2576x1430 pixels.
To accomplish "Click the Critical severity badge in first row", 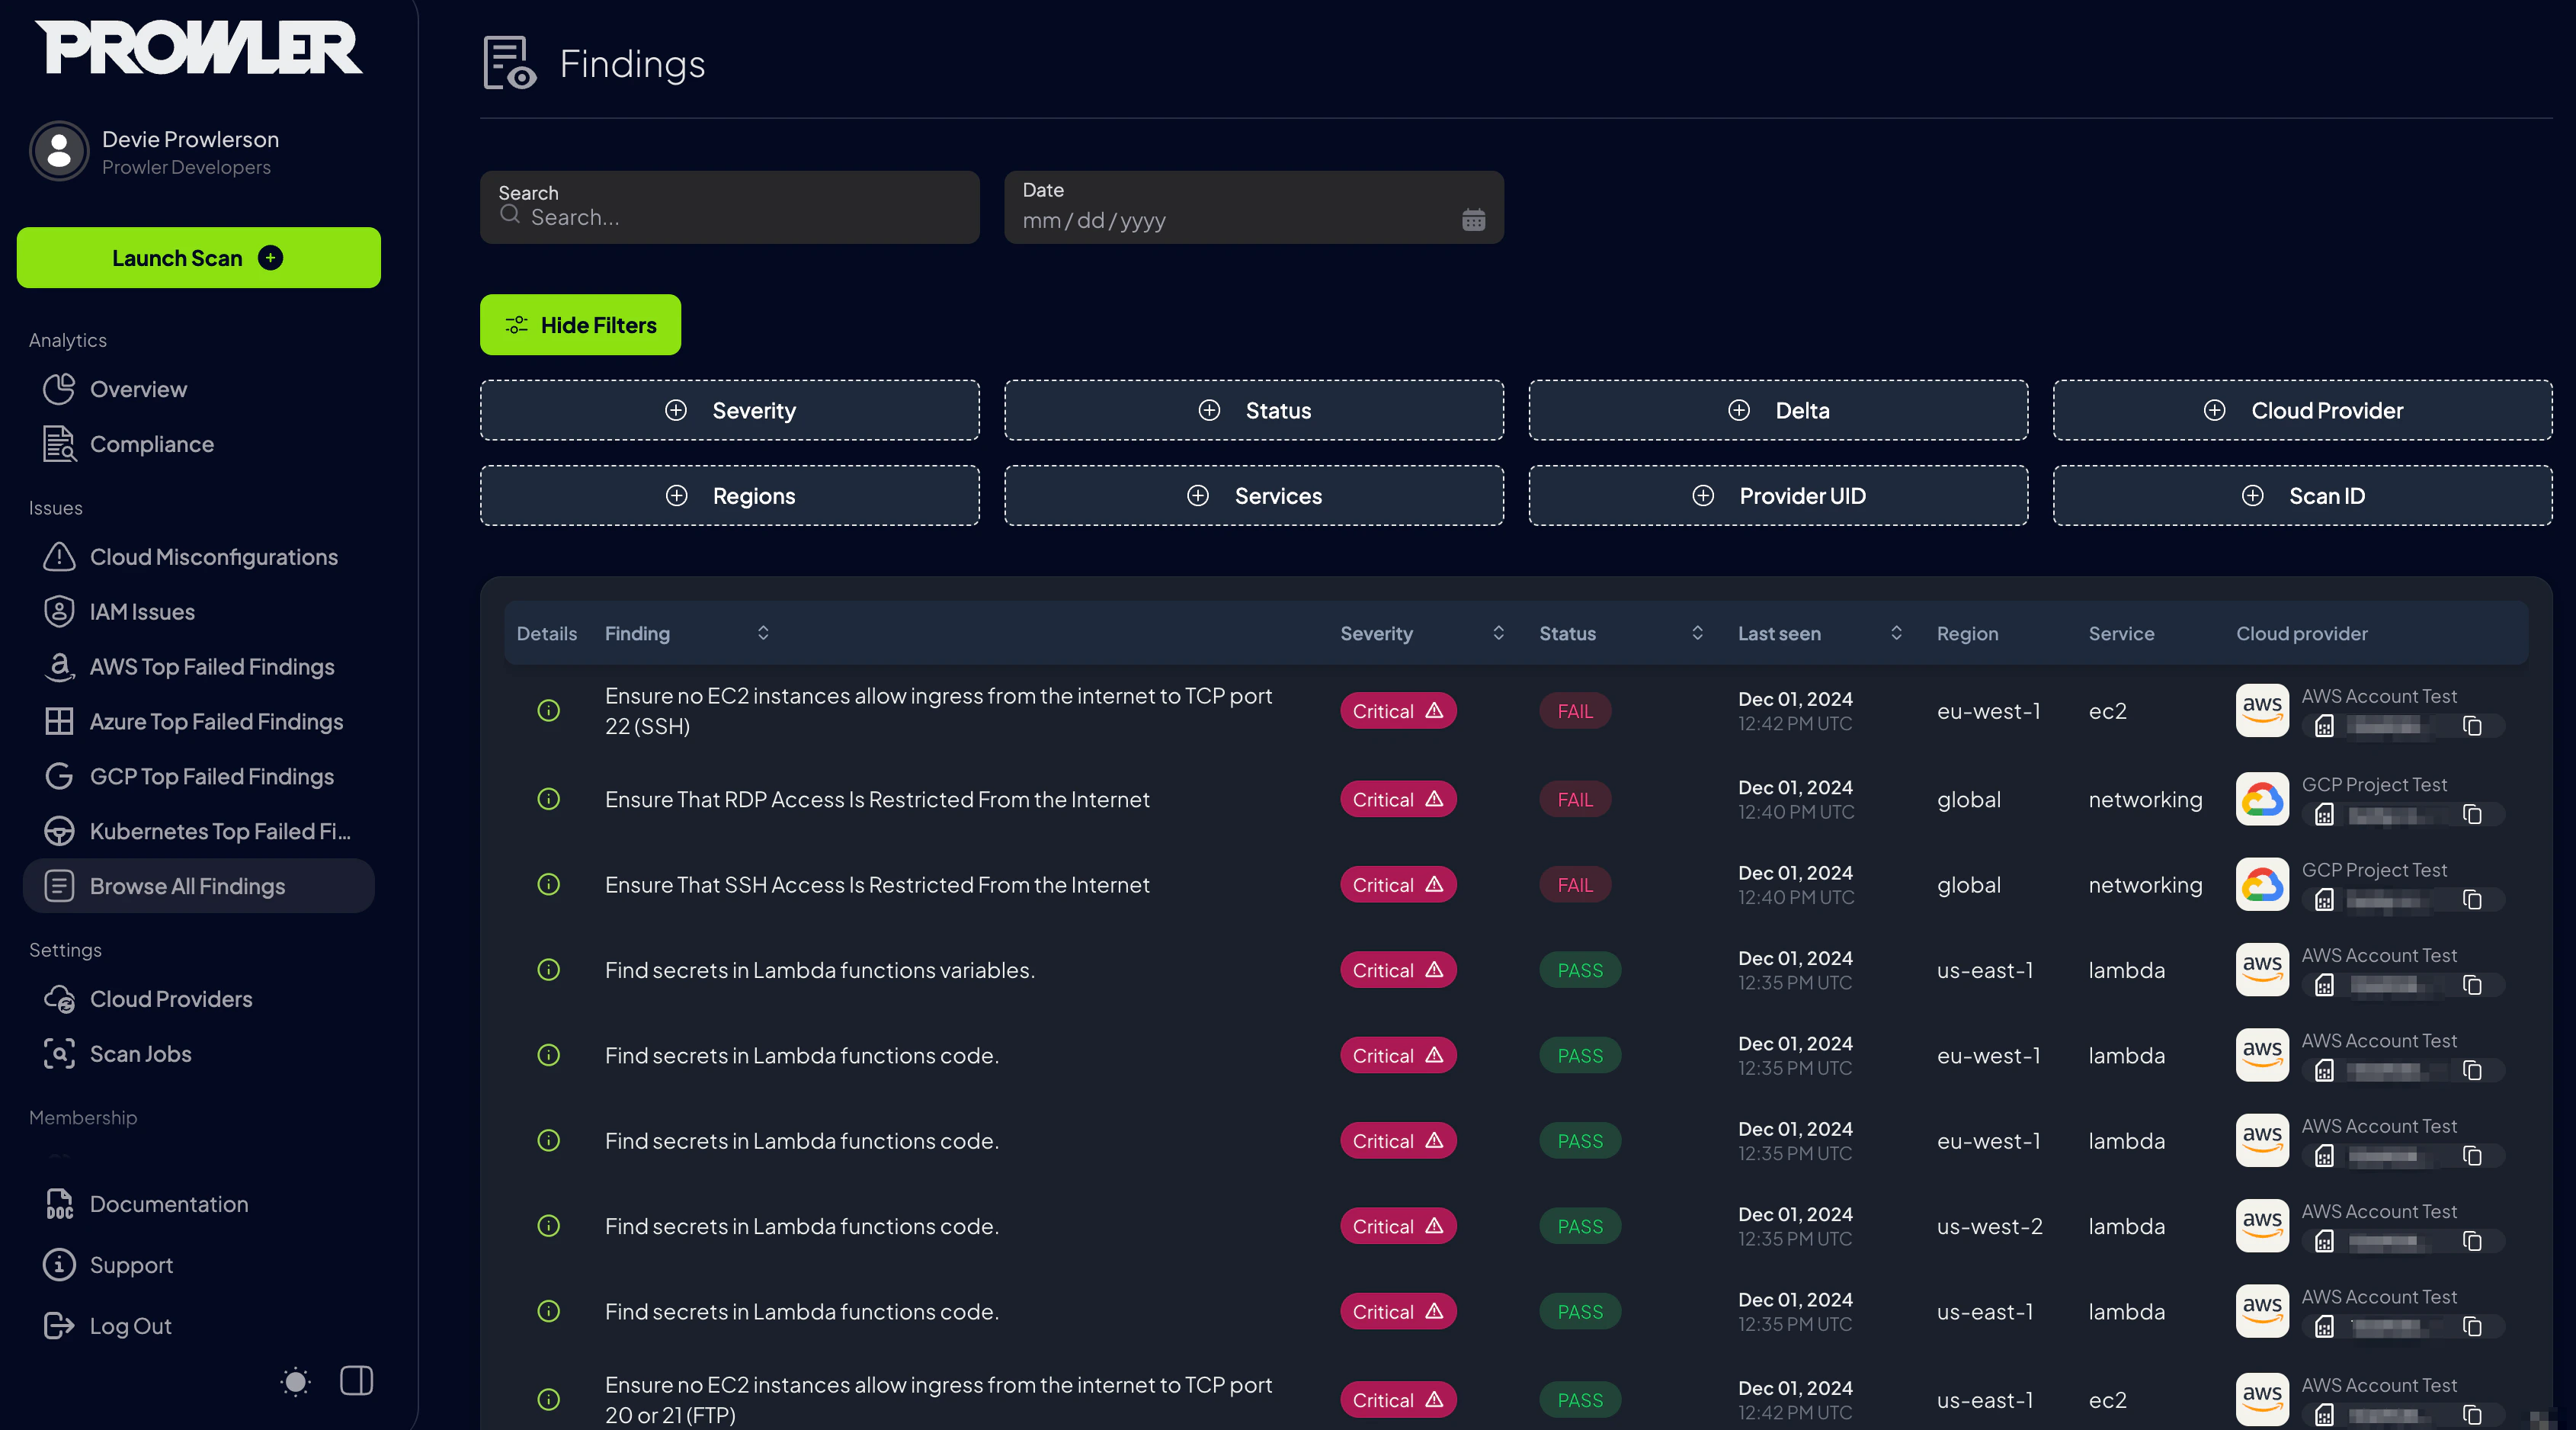I will point(1397,711).
